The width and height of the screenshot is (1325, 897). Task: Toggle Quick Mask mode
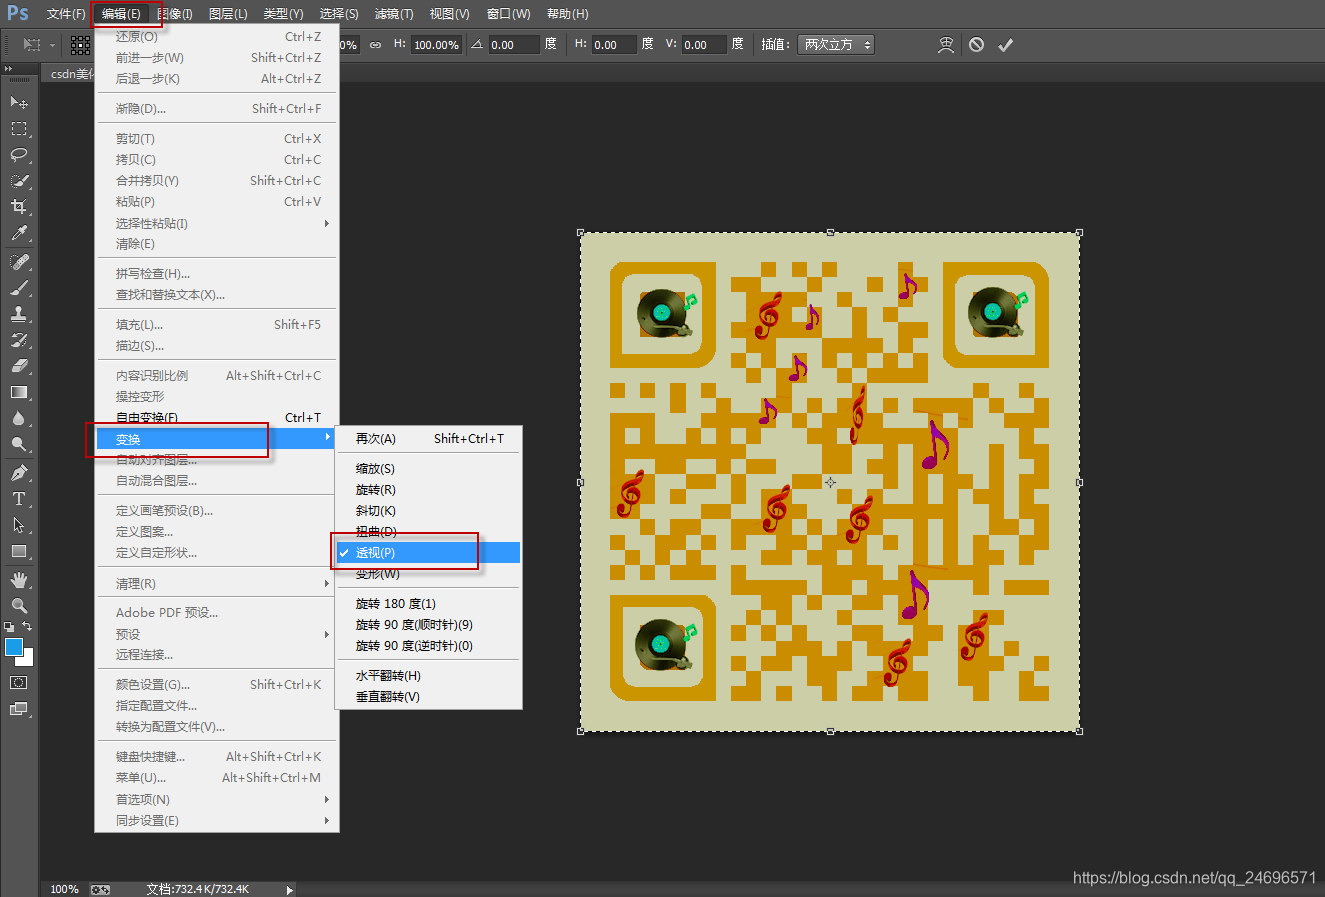point(19,683)
